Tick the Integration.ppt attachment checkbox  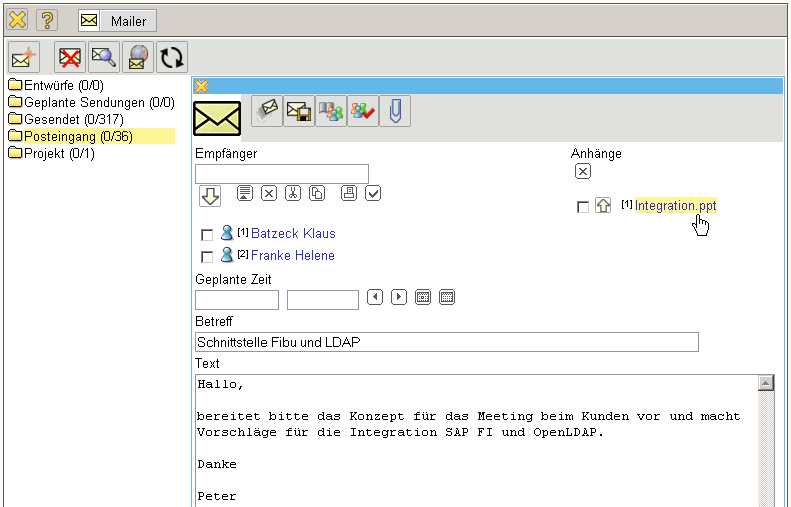583,207
